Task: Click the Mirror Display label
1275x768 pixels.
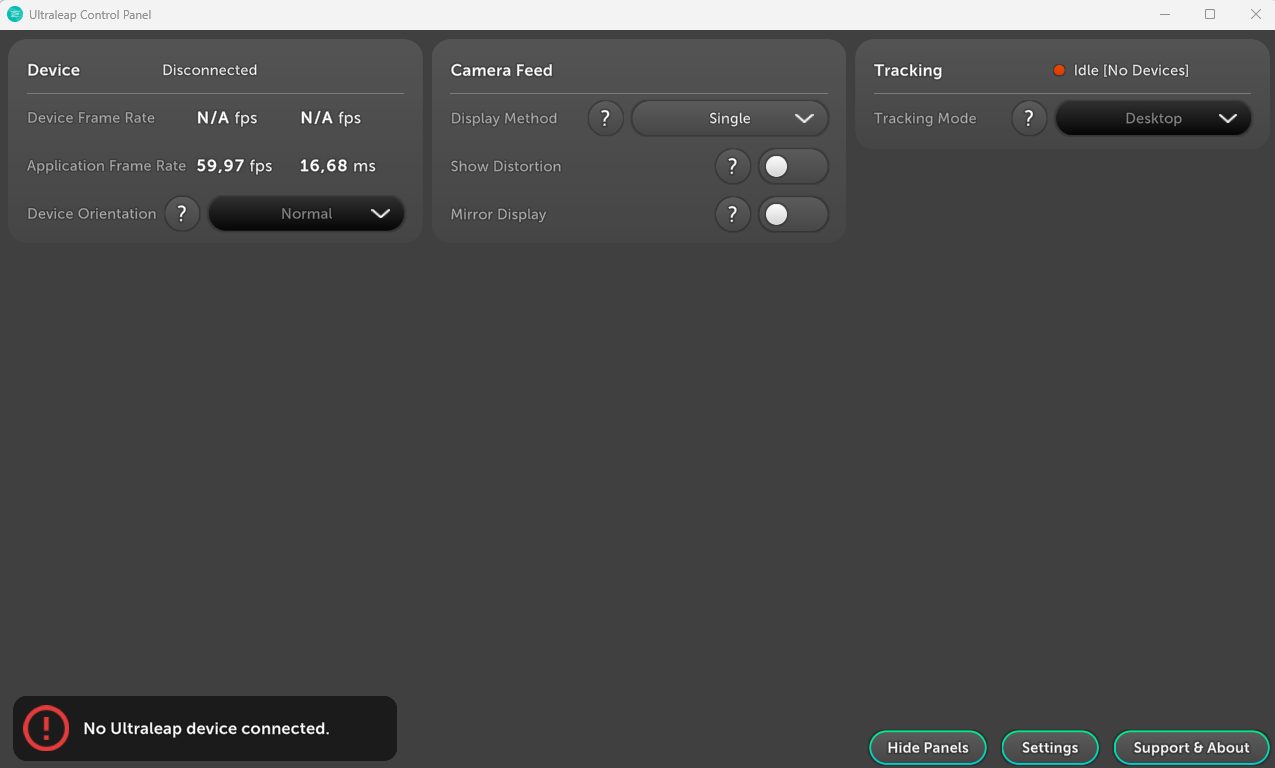Action: [x=498, y=214]
